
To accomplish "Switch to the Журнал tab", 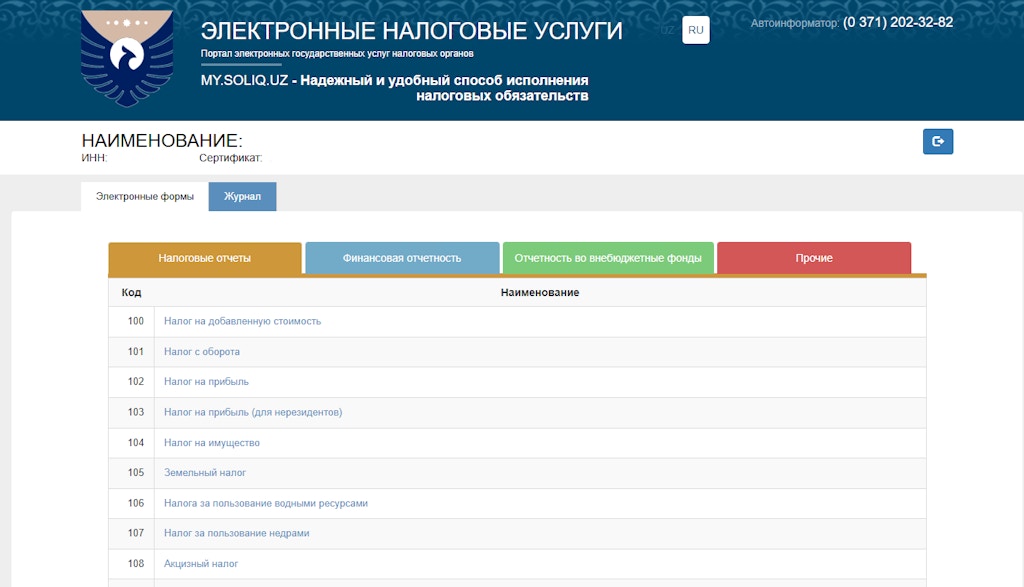I will 242,197.
